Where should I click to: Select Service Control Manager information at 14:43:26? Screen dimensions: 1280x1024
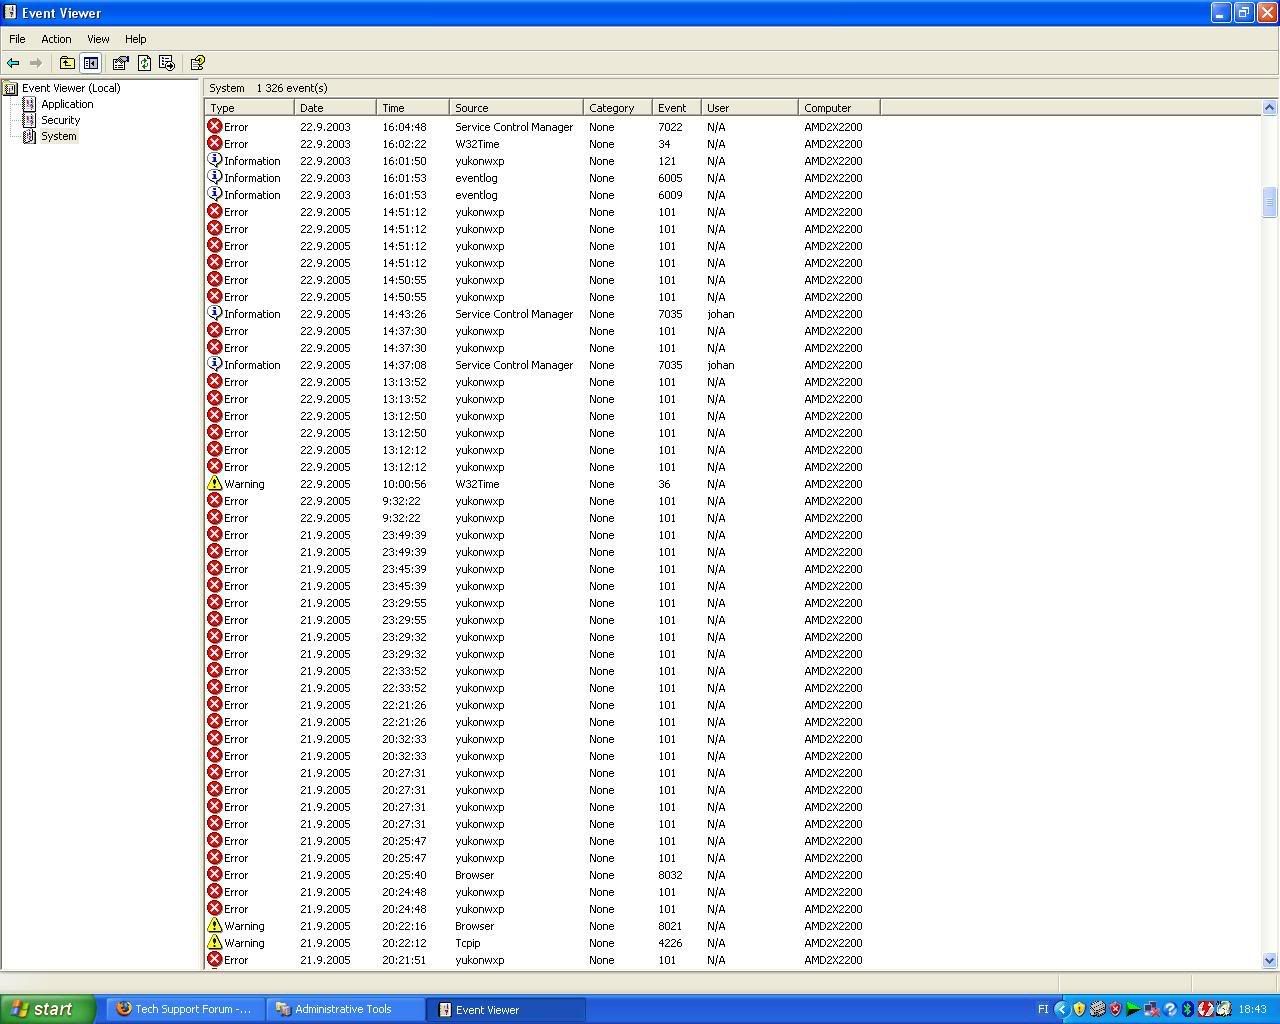[542, 314]
